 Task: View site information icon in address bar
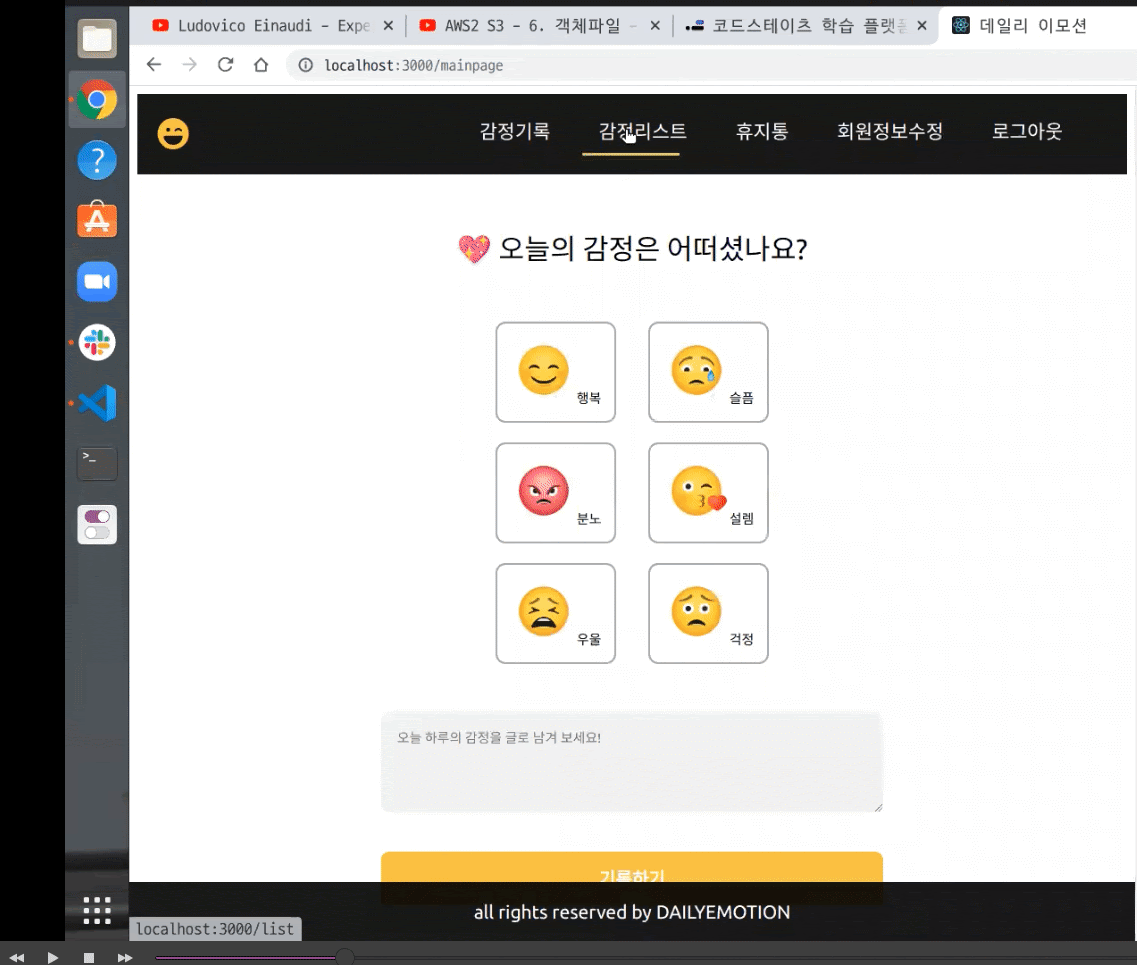click(306, 65)
